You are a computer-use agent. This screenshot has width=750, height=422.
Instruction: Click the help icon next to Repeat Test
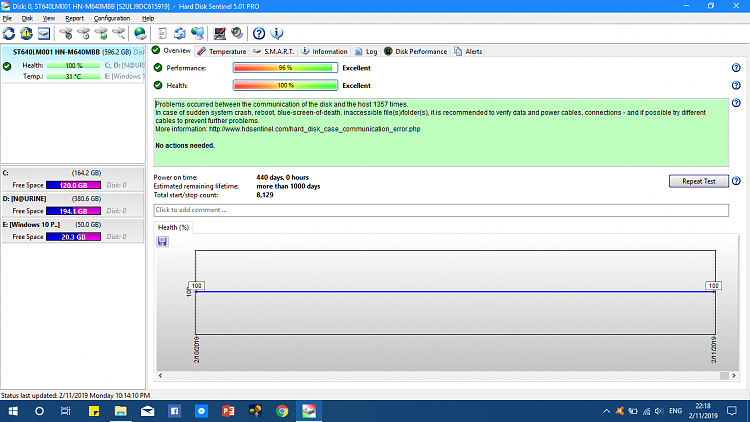[x=736, y=181]
